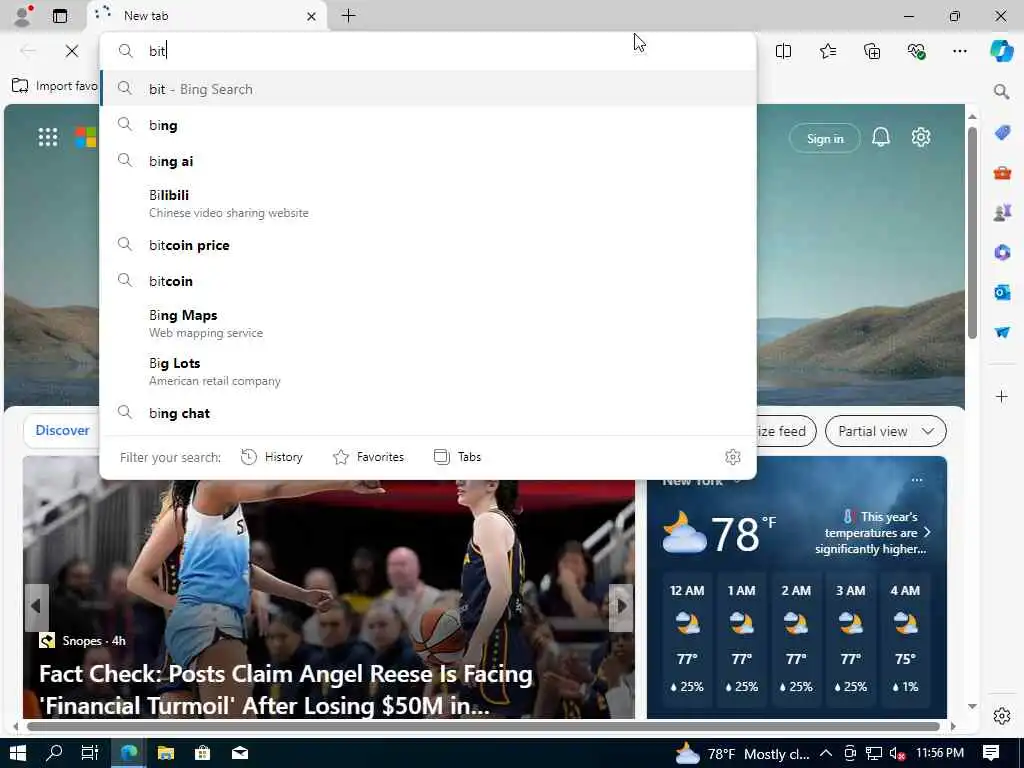The image size is (1024, 768).
Task: Open weather card more options ellipsis
Action: coord(917,480)
